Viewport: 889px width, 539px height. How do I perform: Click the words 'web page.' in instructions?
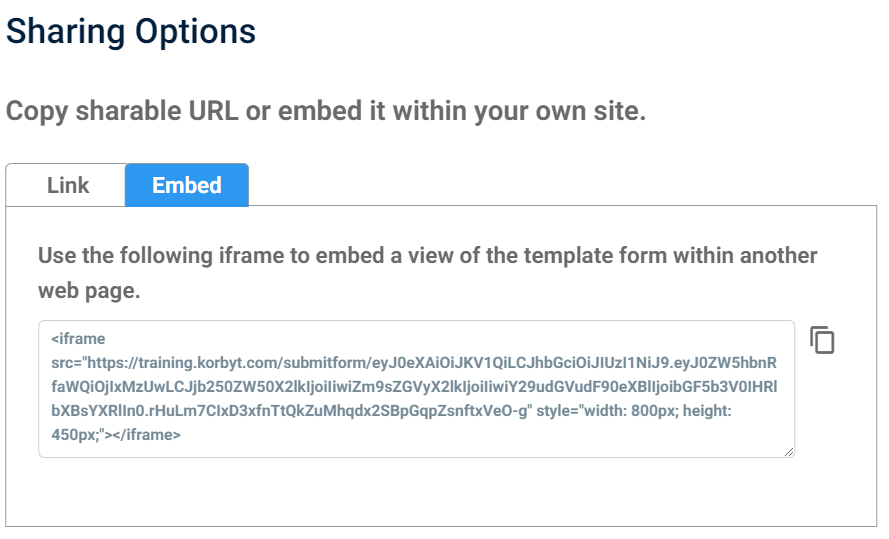click(x=89, y=291)
